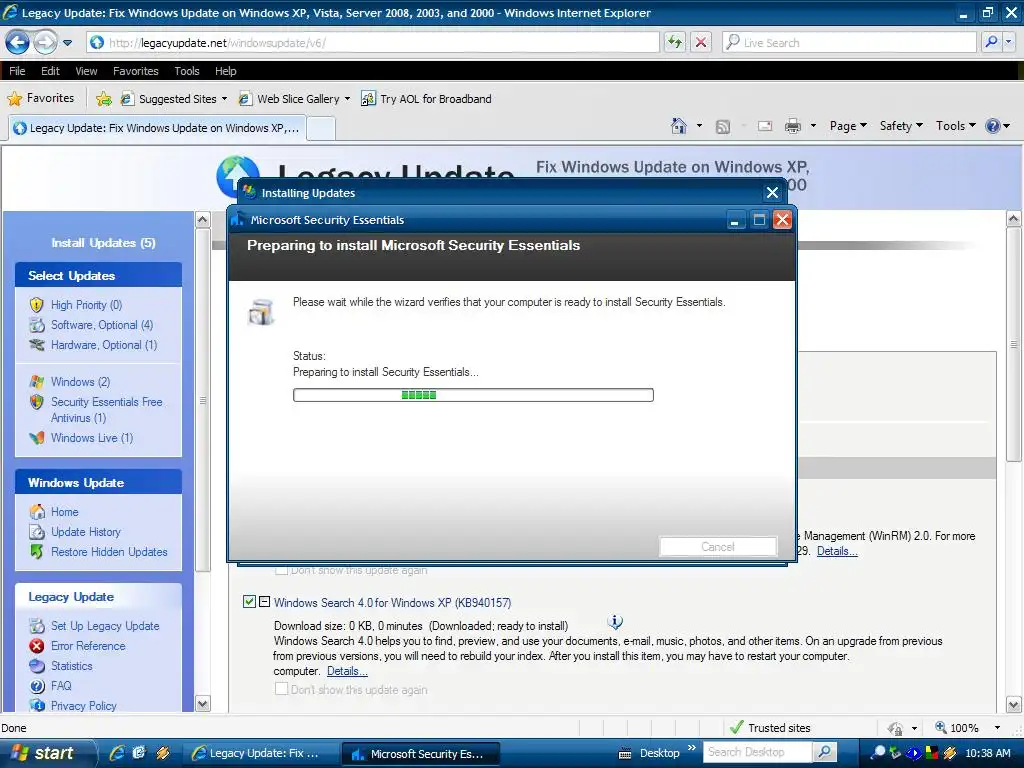
Task: Click Cancel in Security Essentials installer
Action: click(x=718, y=547)
